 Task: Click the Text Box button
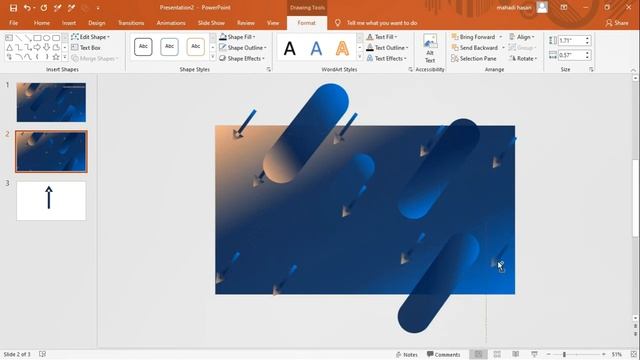pos(86,48)
